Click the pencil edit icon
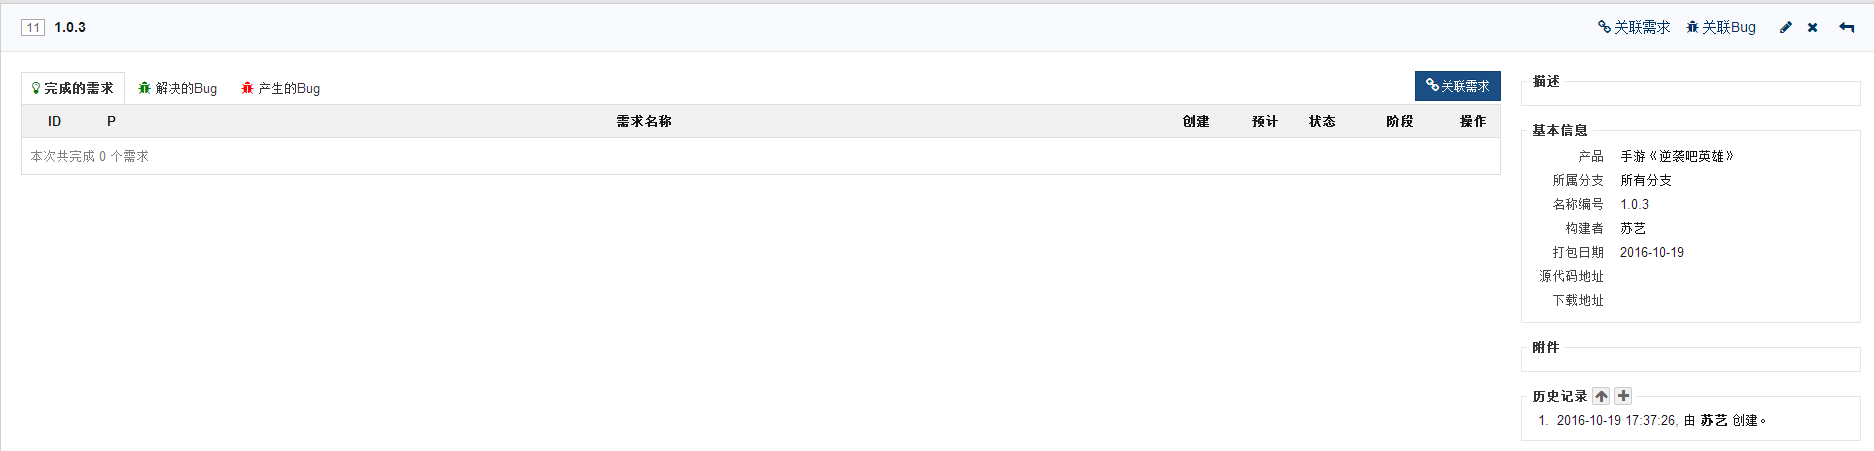The image size is (1874, 451). coord(1785,28)
